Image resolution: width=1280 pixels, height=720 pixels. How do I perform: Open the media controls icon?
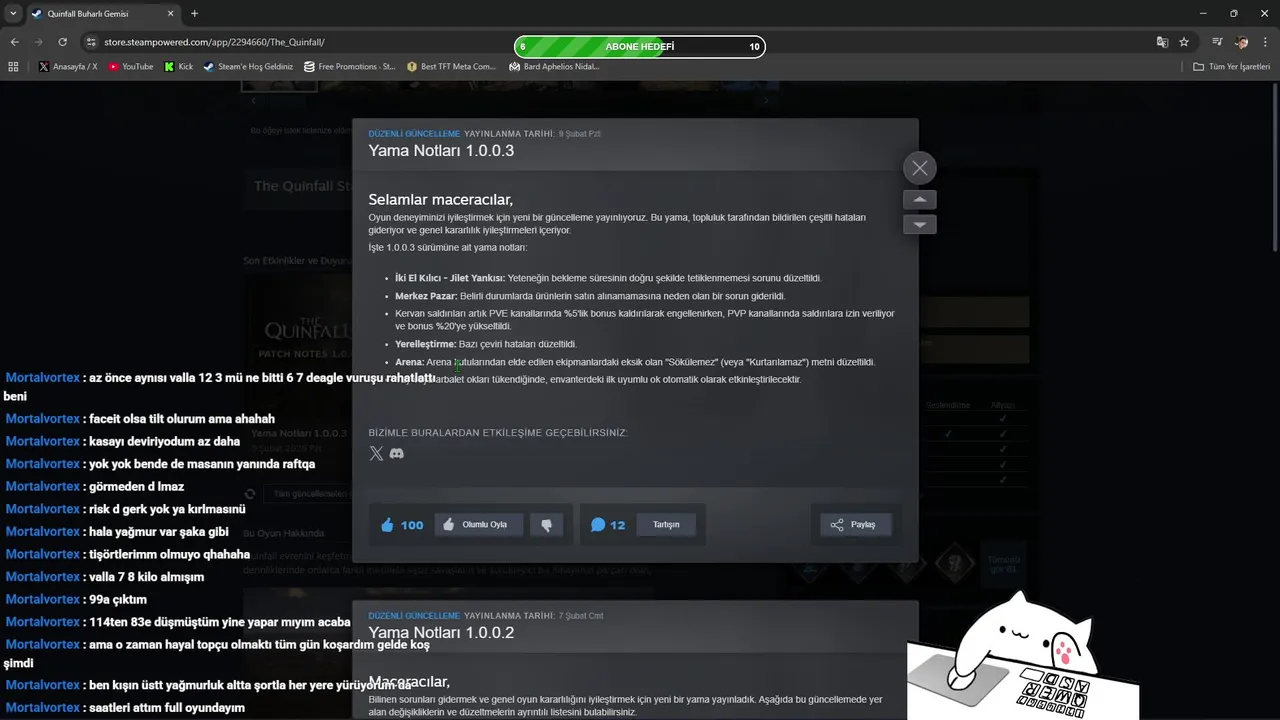click(x=1217, y=42)
